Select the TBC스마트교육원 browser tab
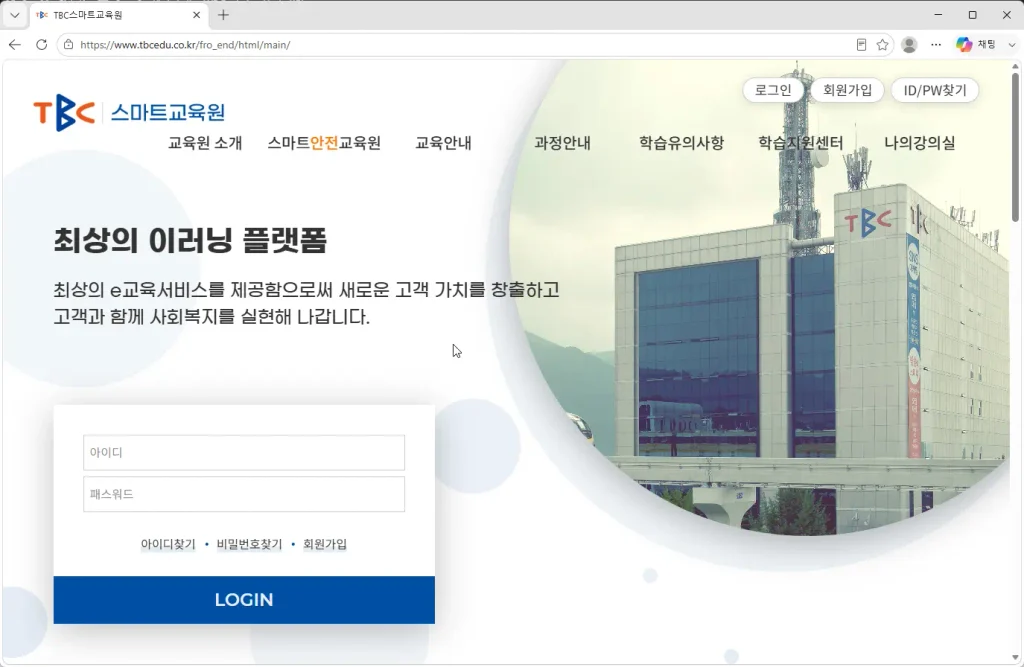Viewport: 1024px width, 667px height. pyautogui.click(x=118, y=15)
